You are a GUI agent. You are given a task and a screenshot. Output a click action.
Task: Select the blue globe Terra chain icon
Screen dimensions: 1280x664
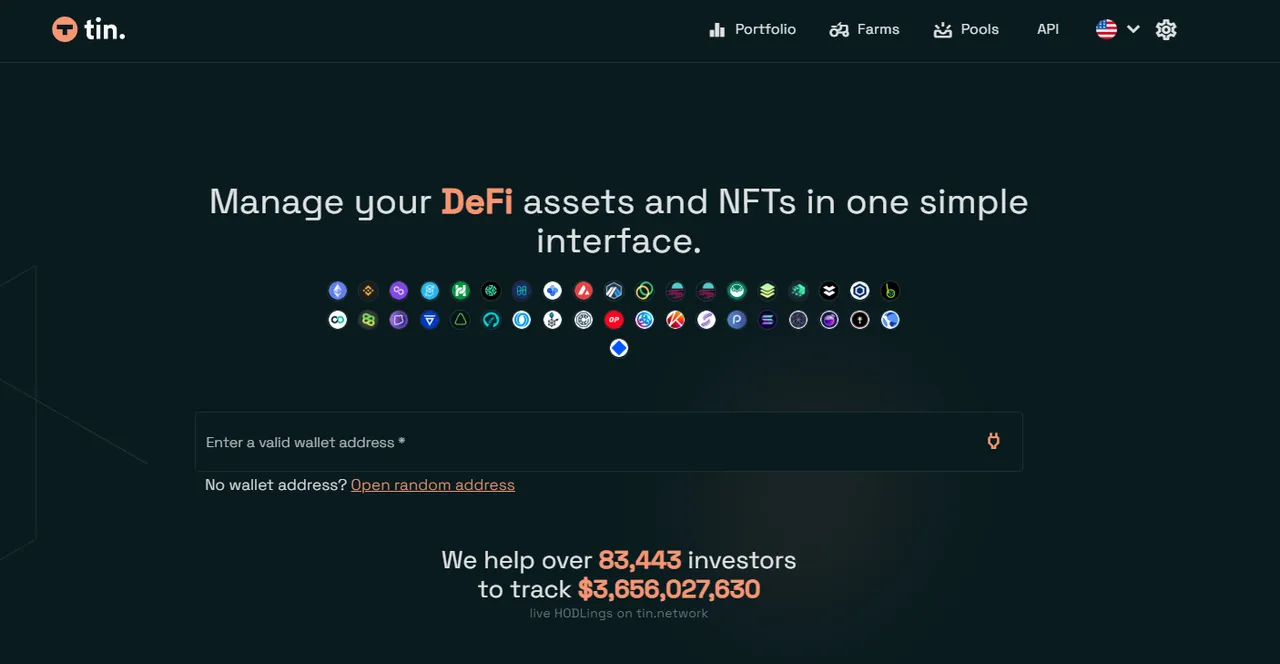[890, 320]
